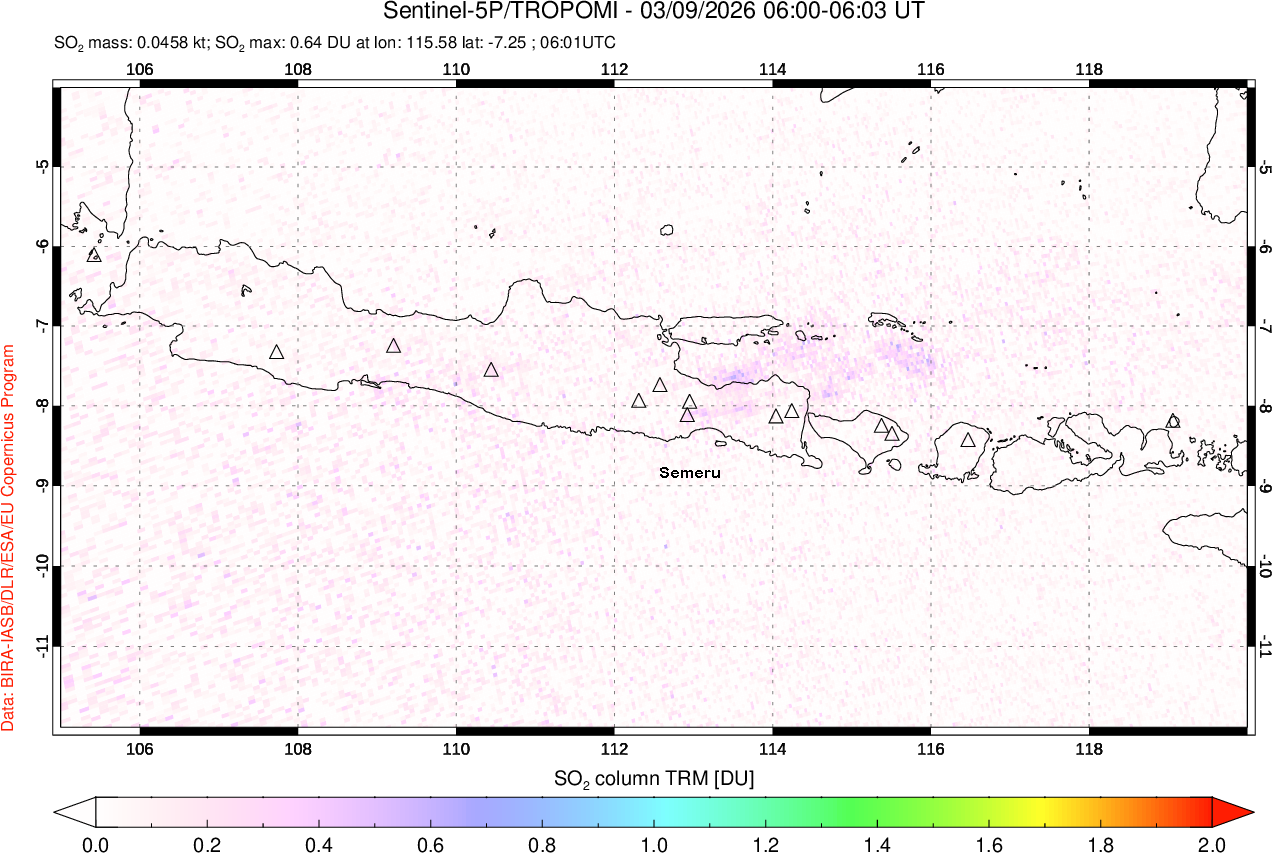Select the volcano triangle near 107.8°E in West Java

click(x=277, y=352)
